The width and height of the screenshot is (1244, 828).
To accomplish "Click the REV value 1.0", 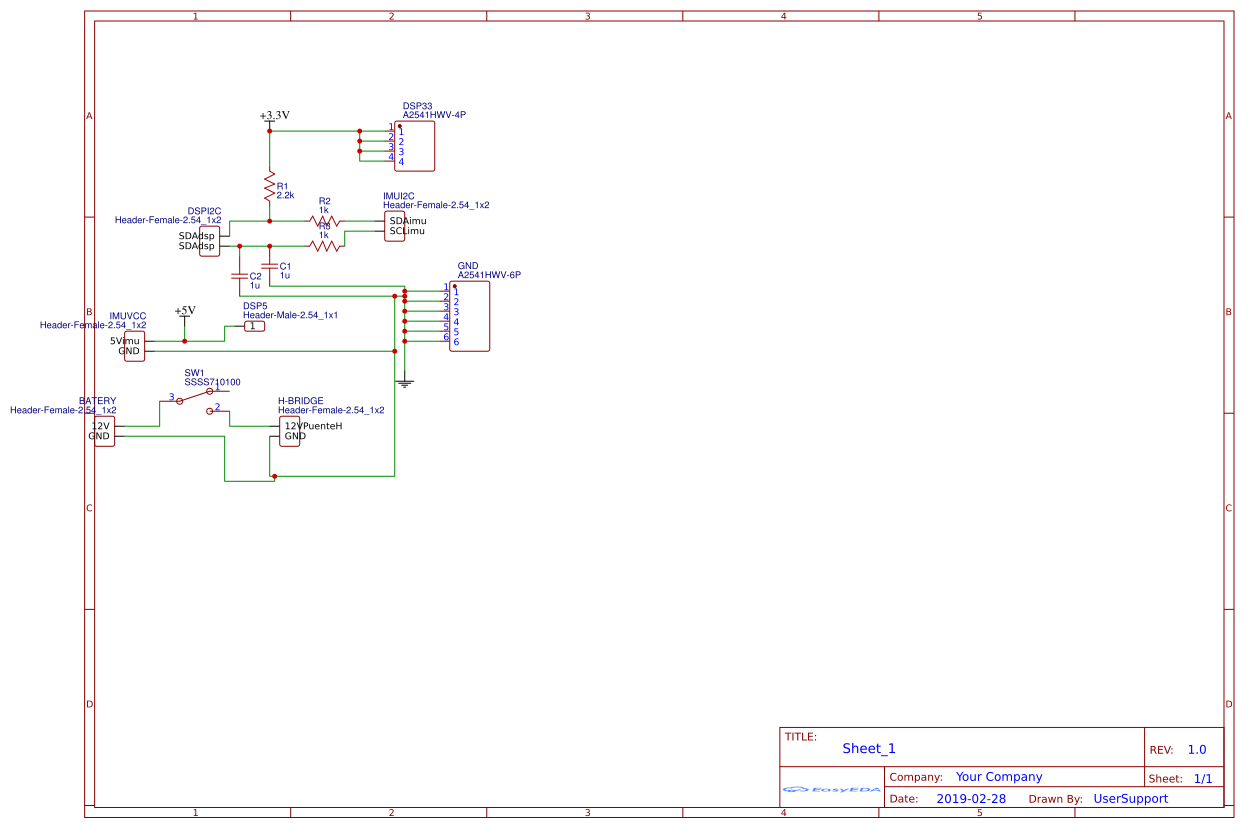I will tap(1197, 750).
